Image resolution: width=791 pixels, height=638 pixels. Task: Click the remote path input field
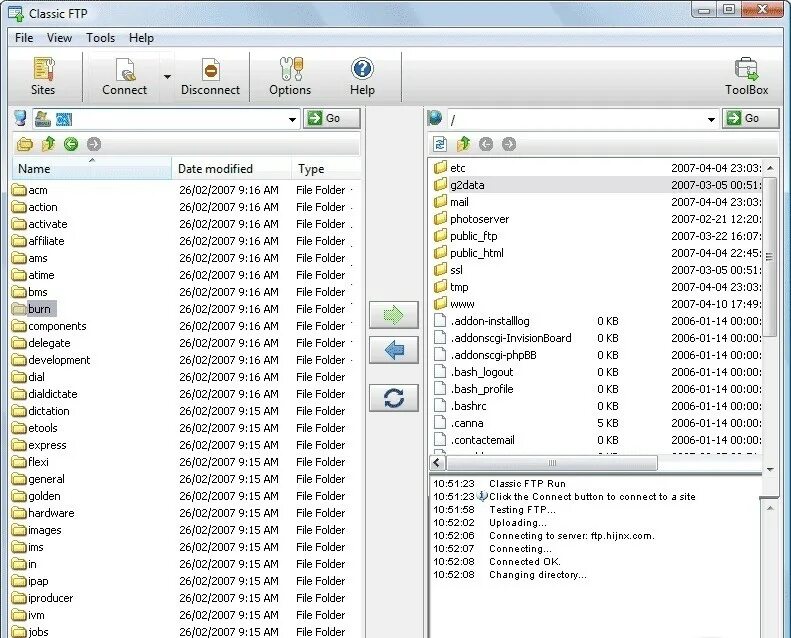(x=575, y=120)
